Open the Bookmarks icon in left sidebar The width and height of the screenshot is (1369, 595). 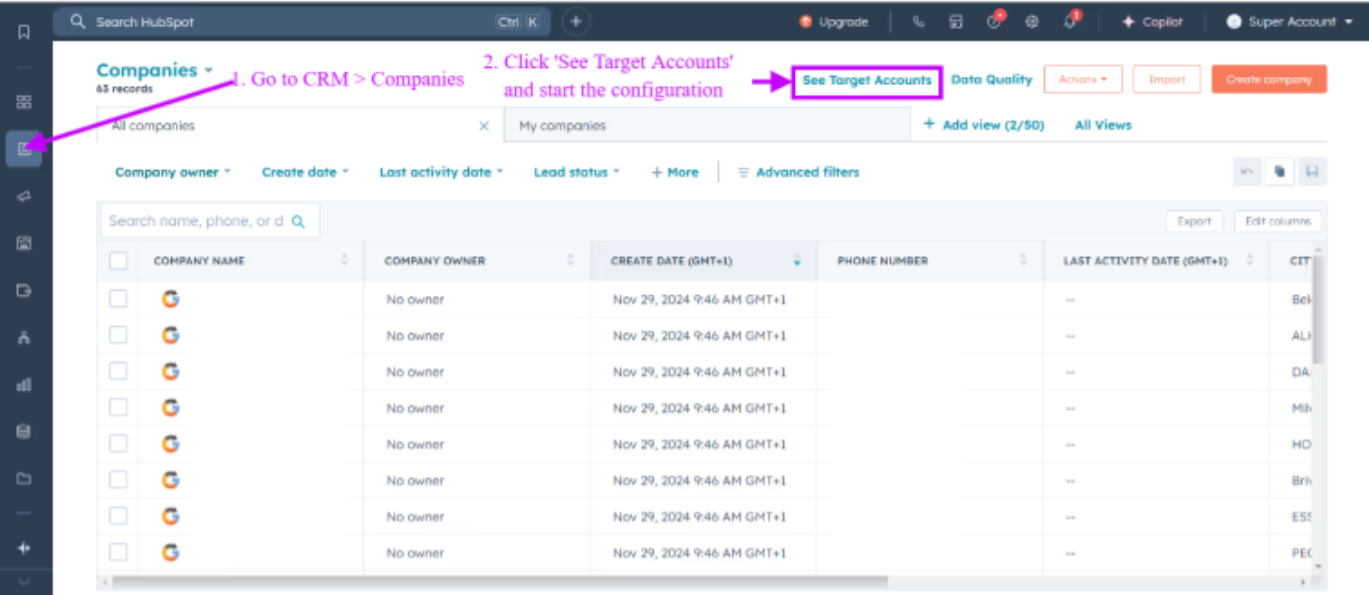coord(24,31)
